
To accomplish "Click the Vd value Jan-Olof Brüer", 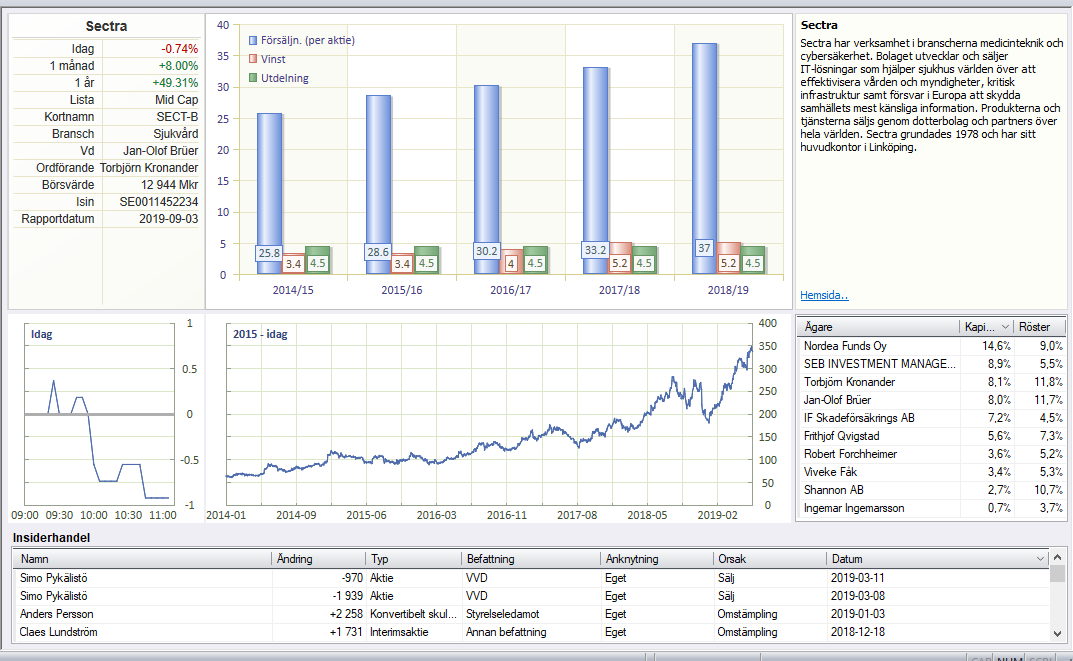I will 161,151.
